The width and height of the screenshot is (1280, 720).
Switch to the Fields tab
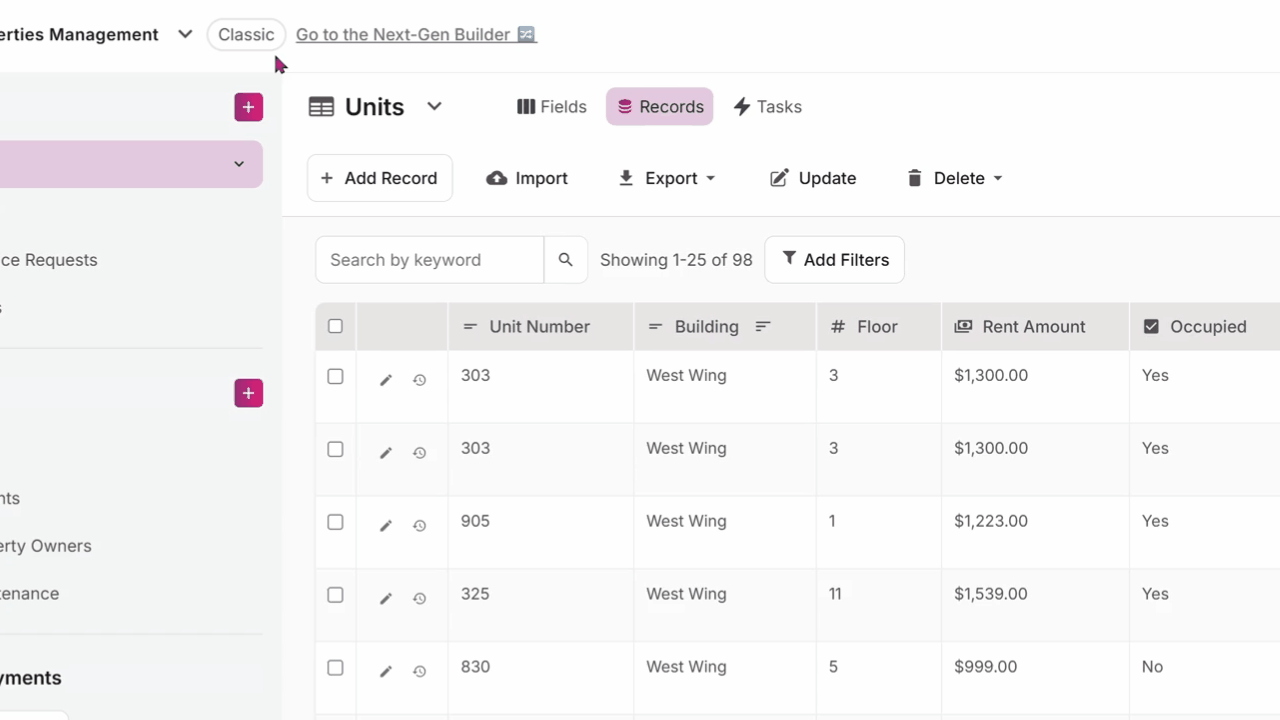[551, 107]
